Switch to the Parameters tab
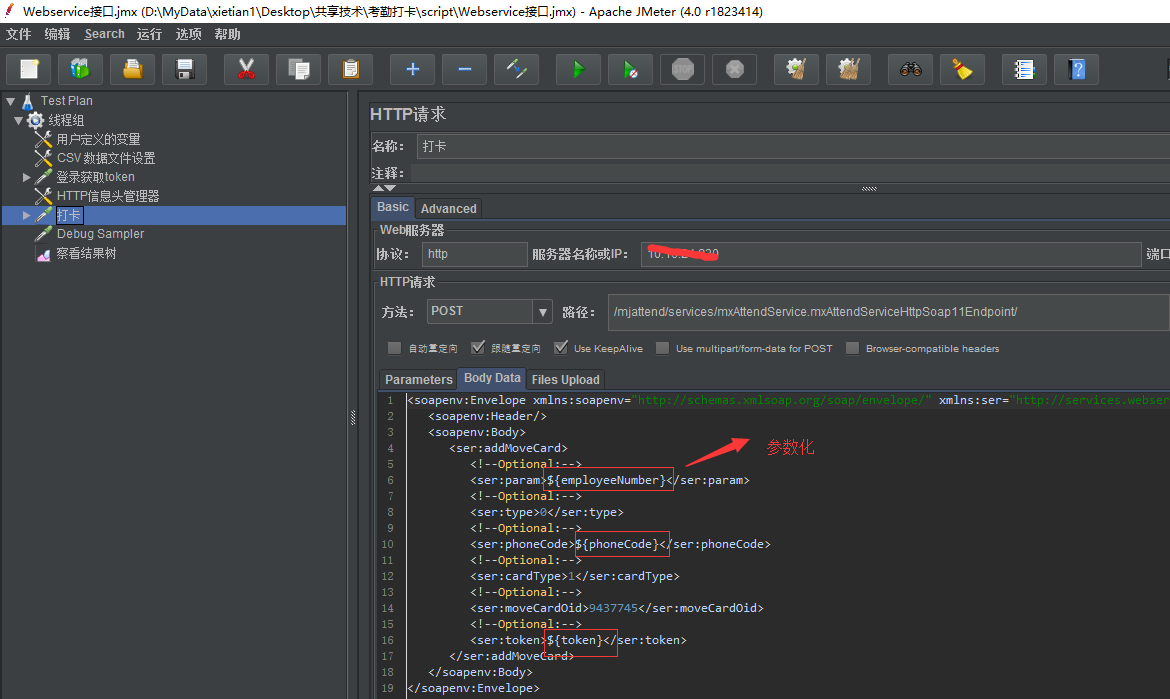The height and width of the screenshot is (699, 1170). coord(419,380)
